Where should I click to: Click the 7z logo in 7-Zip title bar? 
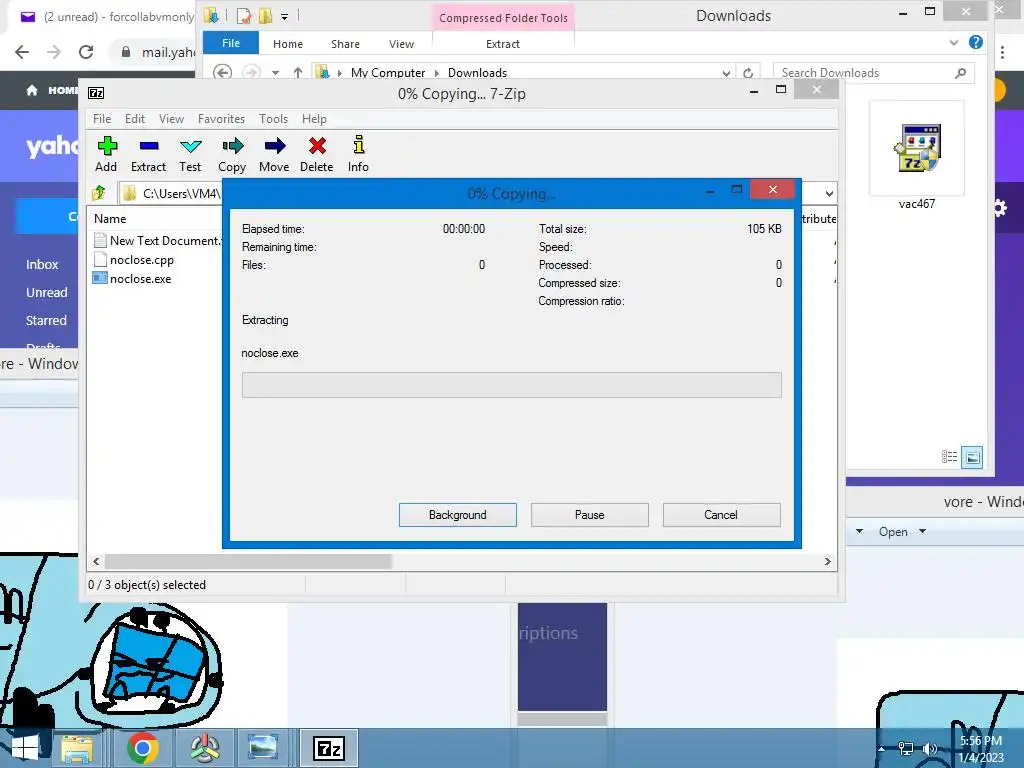96,93
